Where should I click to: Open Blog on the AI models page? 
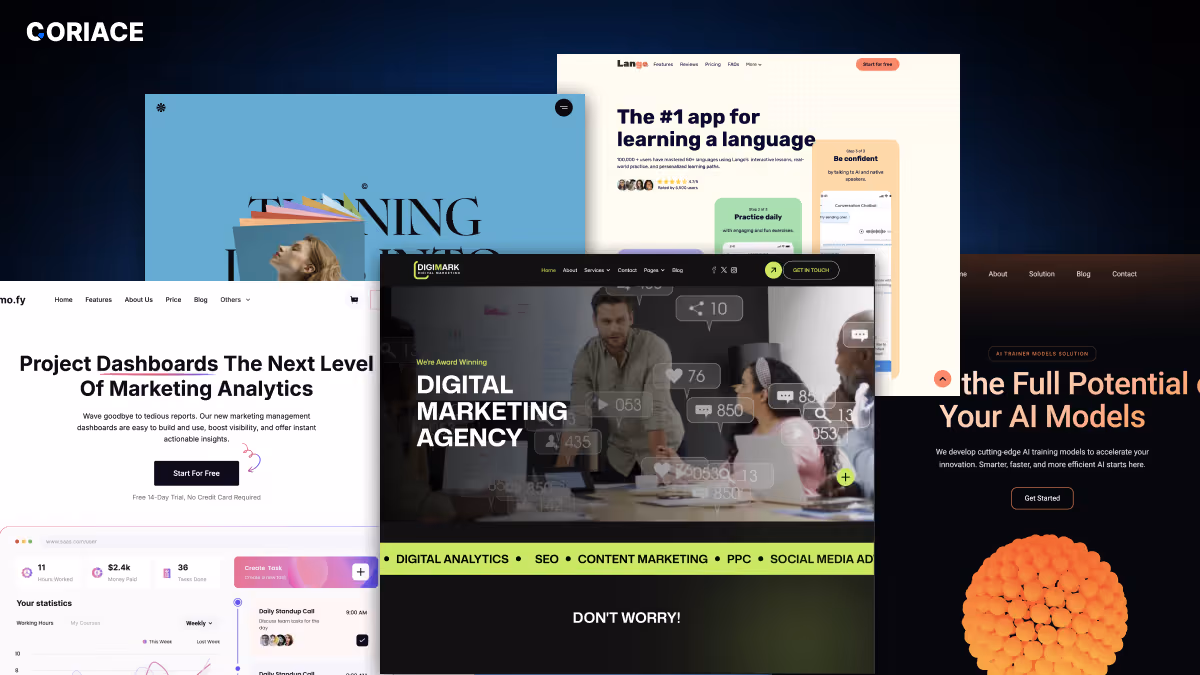(1083, 273)
